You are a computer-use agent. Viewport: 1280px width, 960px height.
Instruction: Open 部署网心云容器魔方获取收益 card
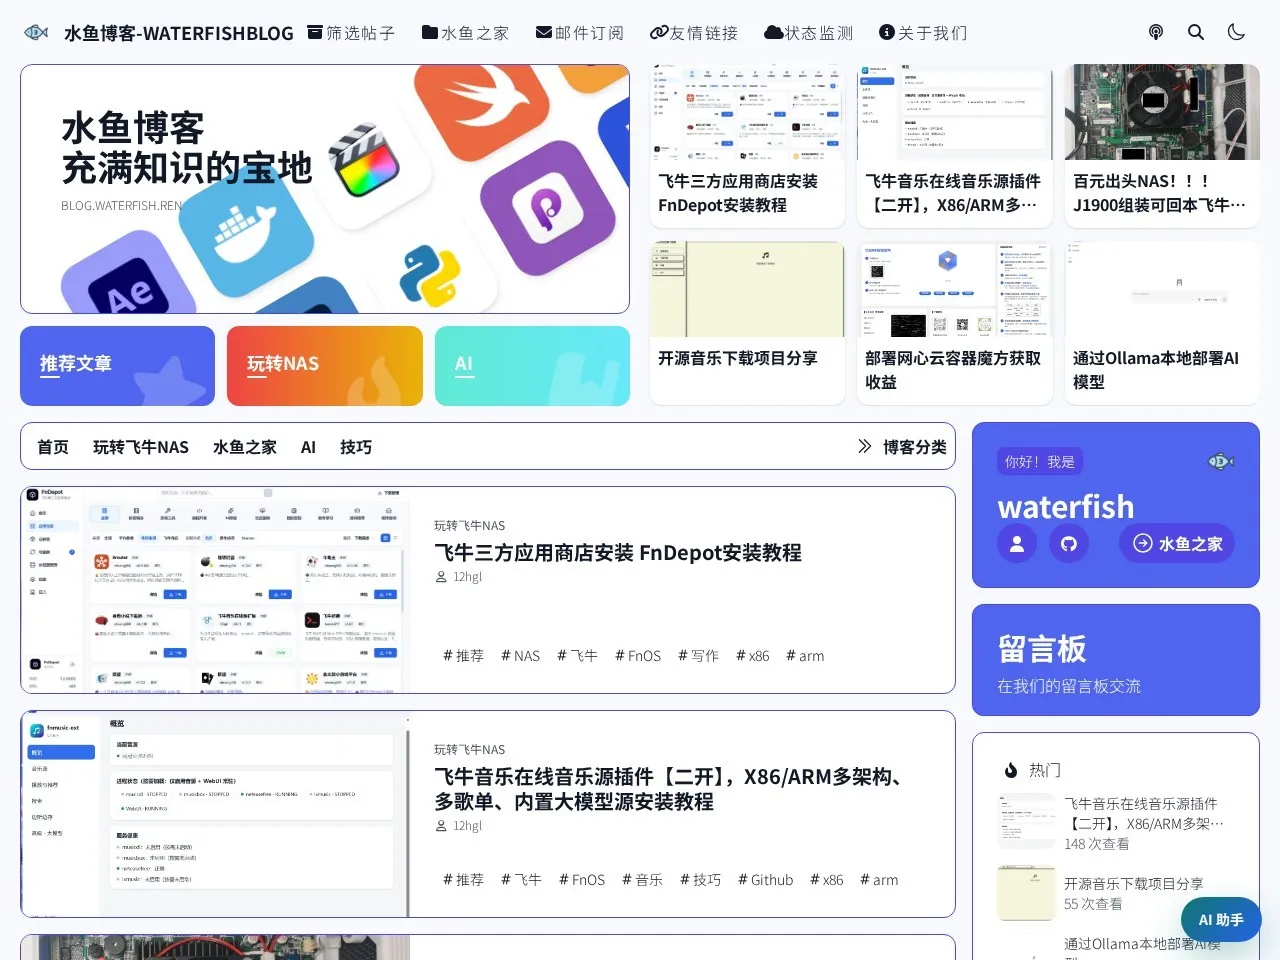click(x=955, y=323)
